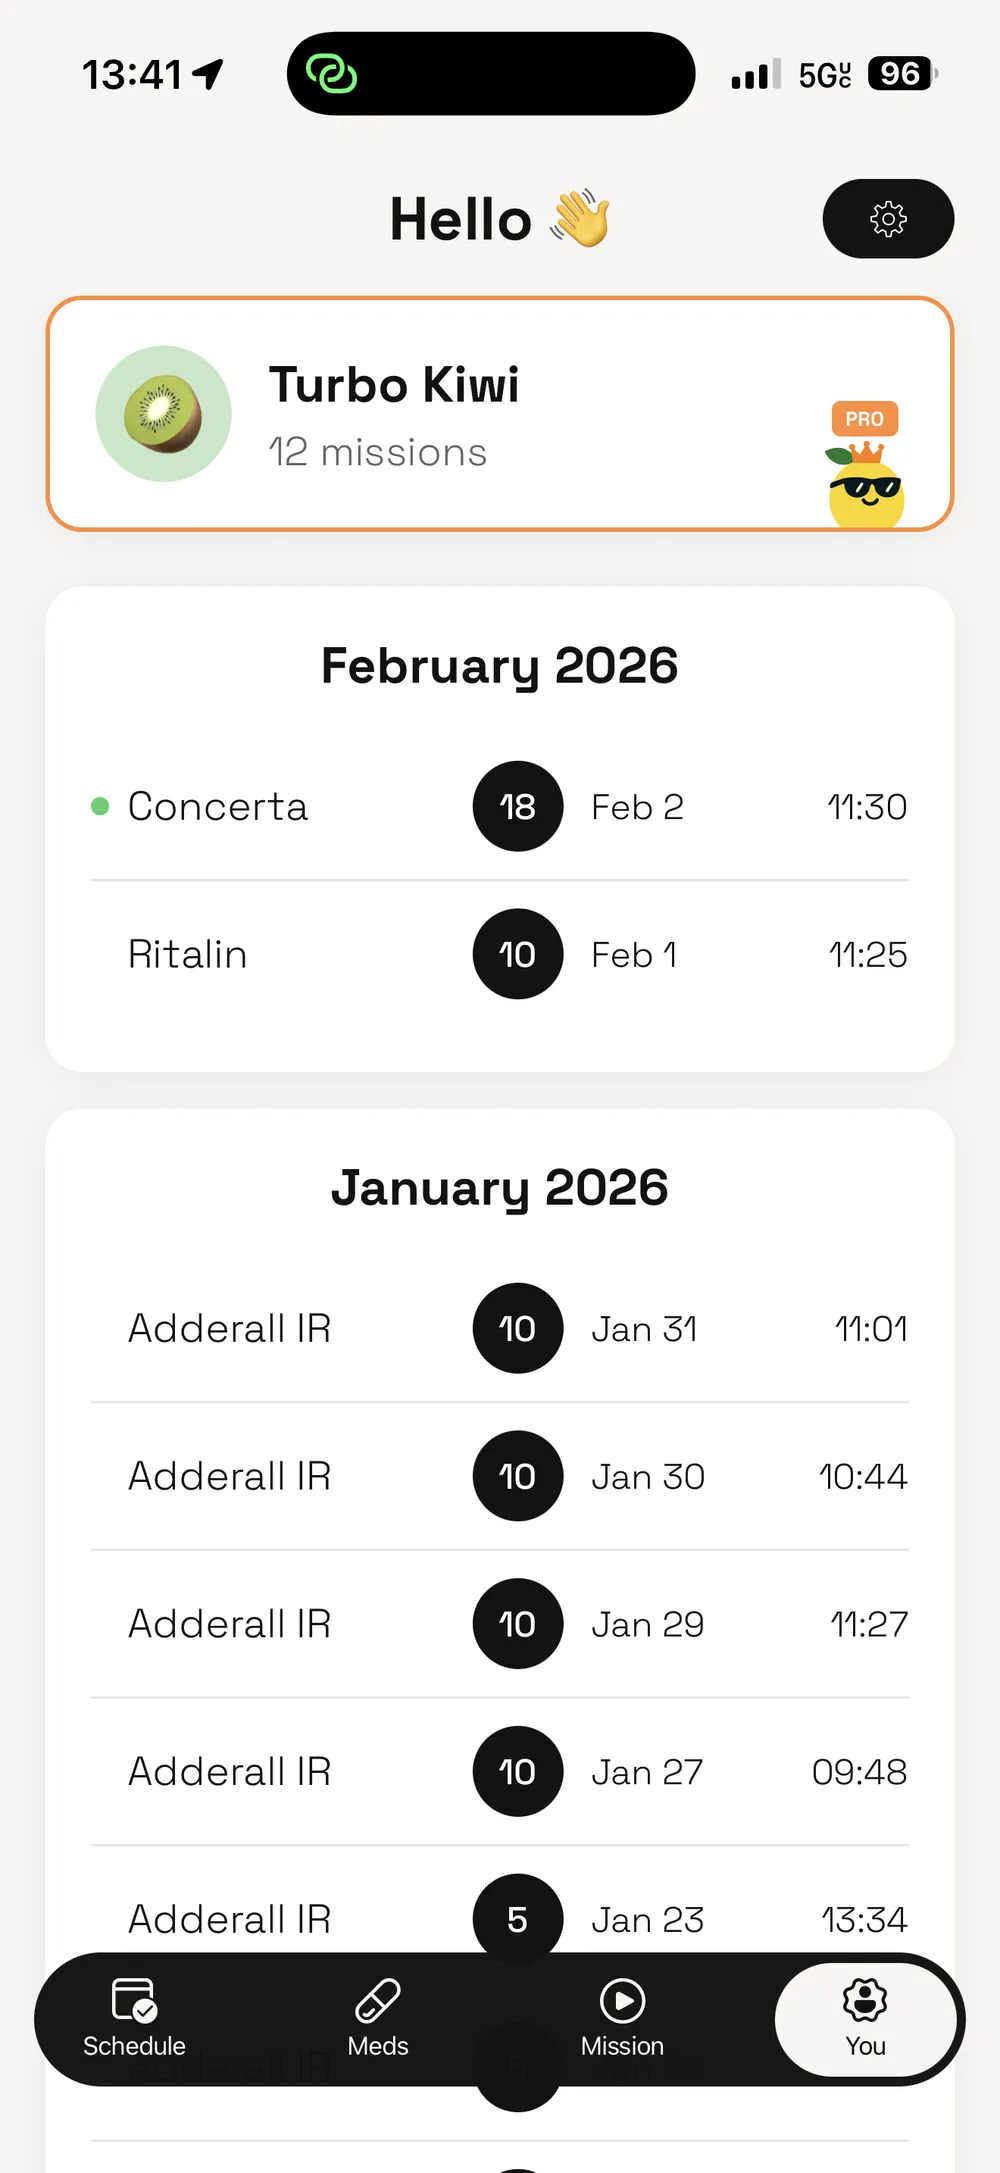Tap the 18 dose badge for Concerta
The image size is (1000, 2173).
[518, 807]
